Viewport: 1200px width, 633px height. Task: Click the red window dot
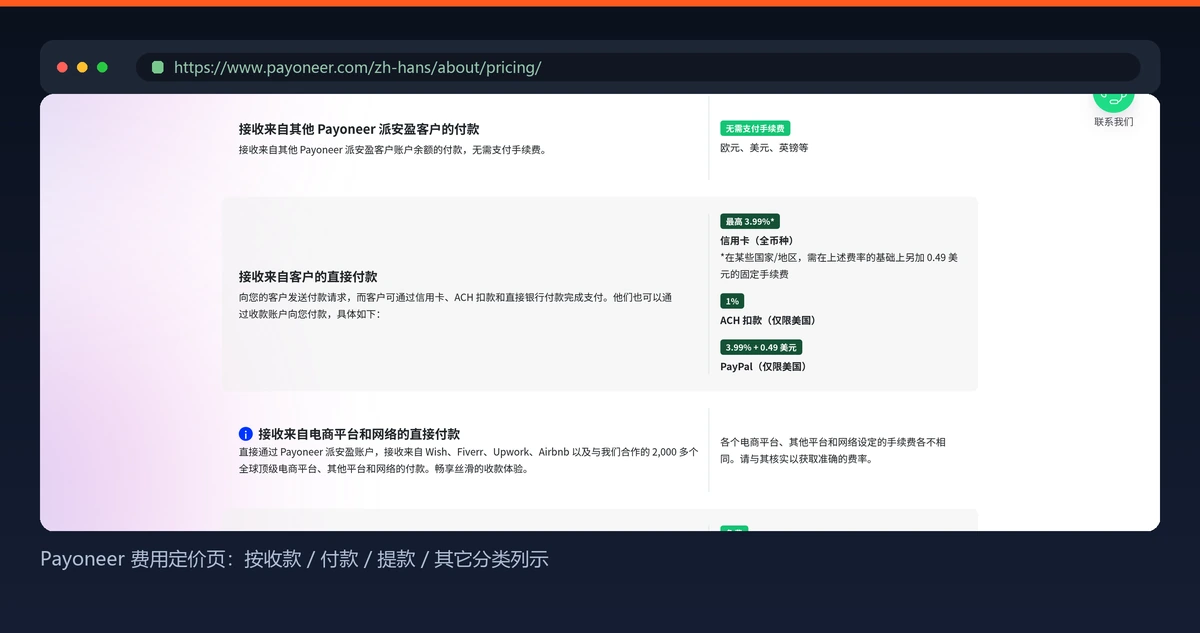(x=62, y=67)
